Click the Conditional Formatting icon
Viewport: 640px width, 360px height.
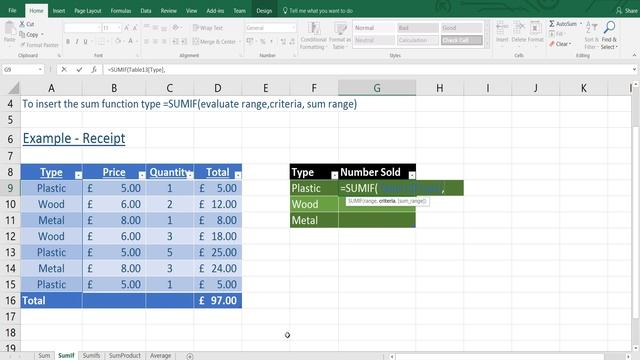coord(313,29)
